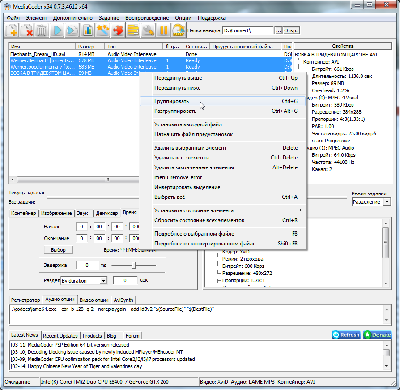Click the Refresh button in news panel

click(x=346, y=335)
